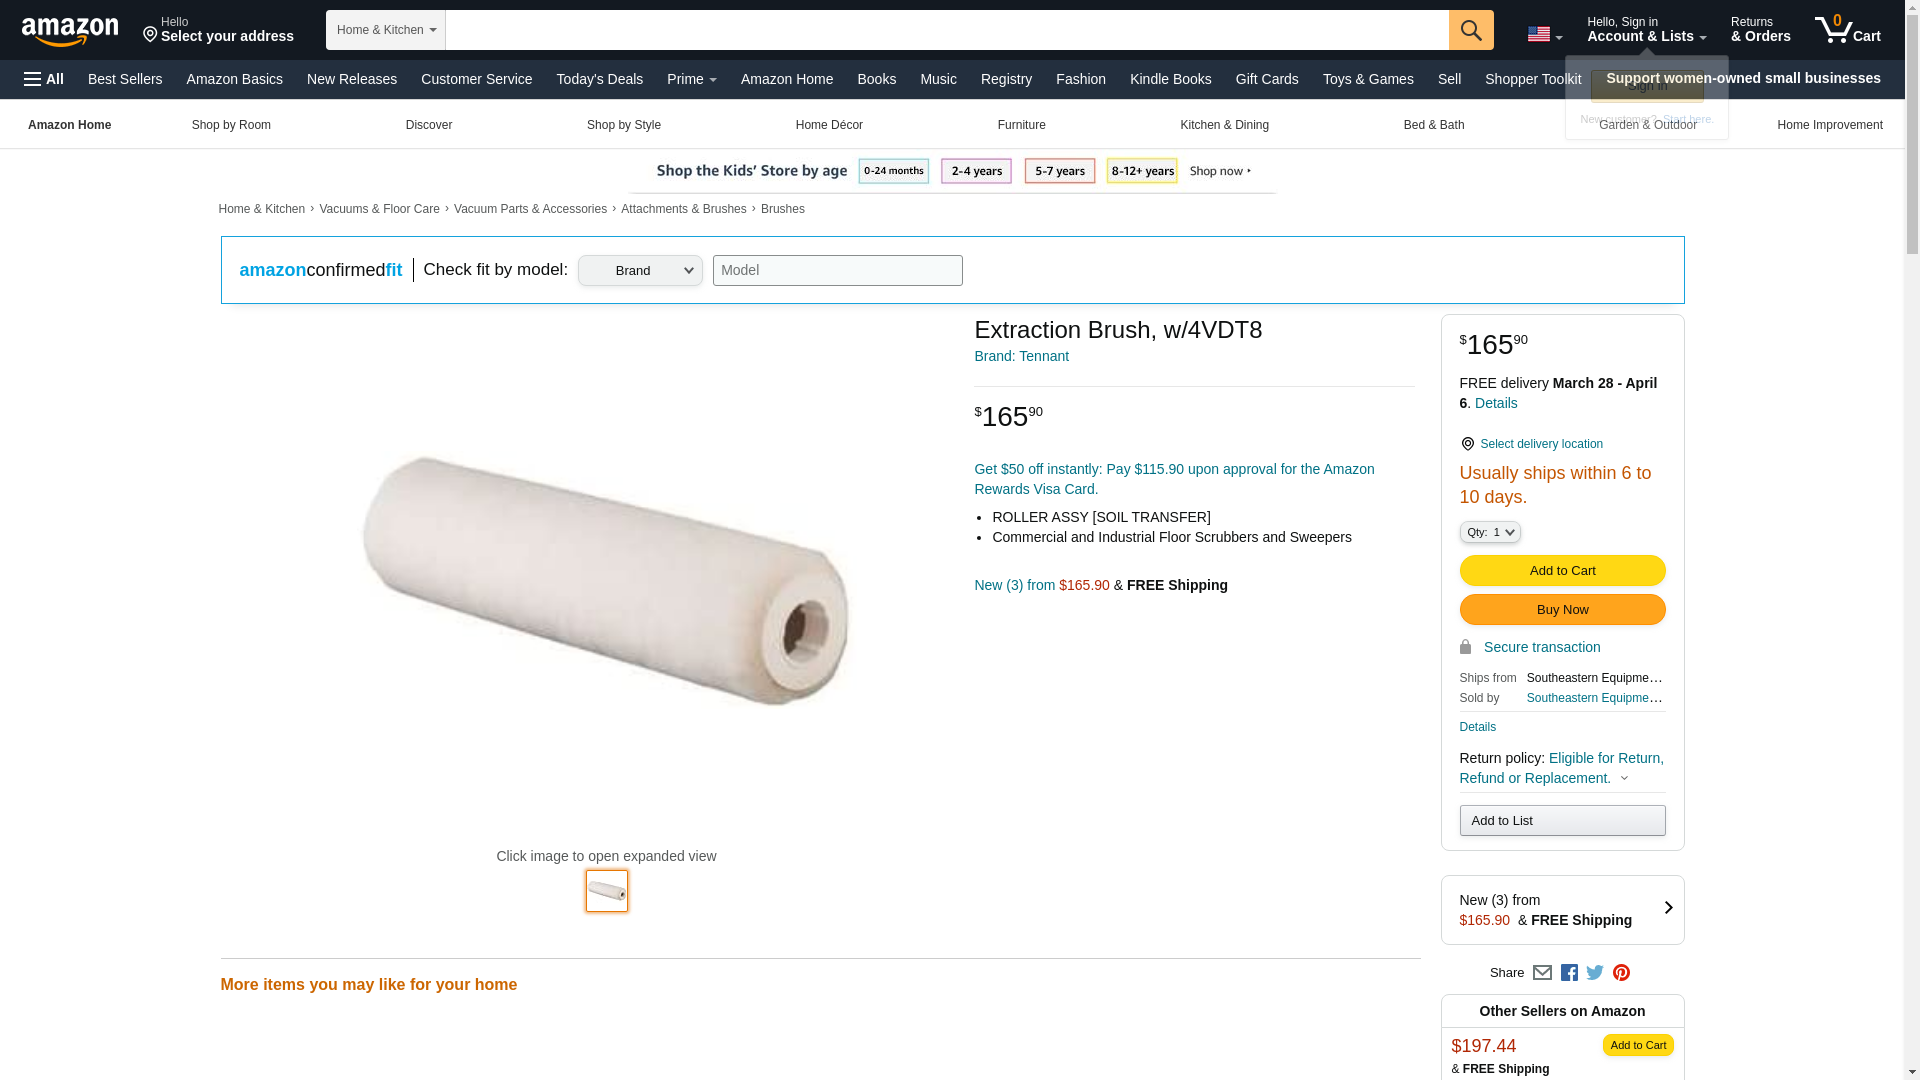Expand the Home & Kitchen search category dropdown

tap(386, 30)
